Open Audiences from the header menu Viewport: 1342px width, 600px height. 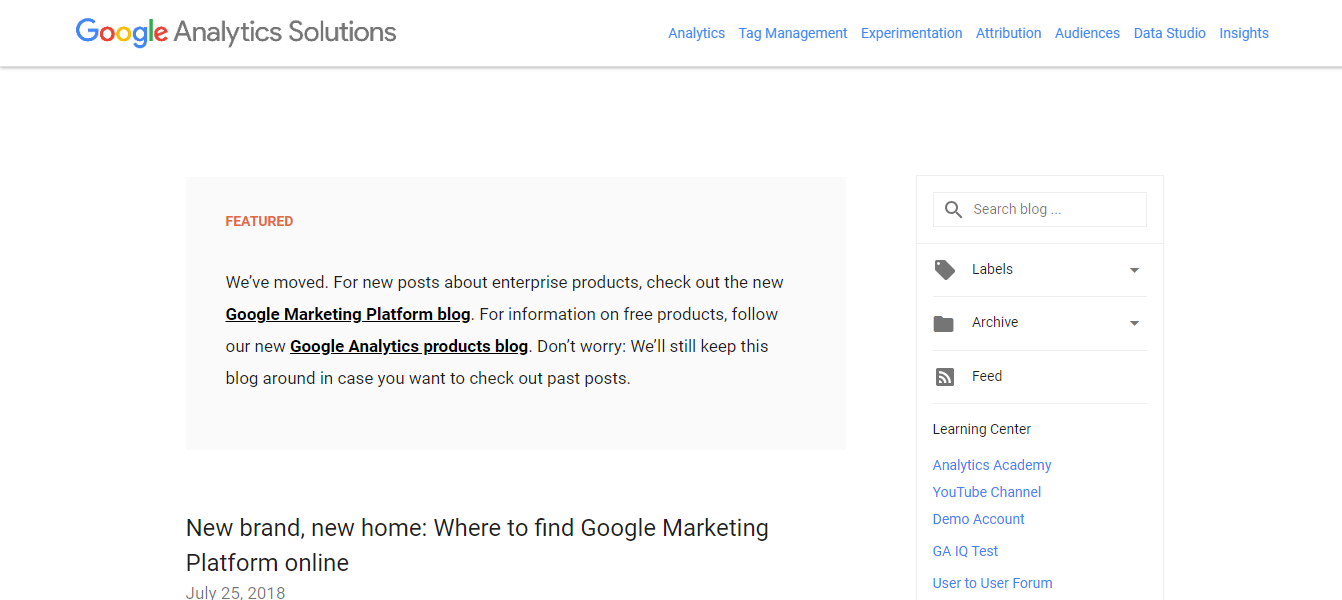tap(1087, 33)
